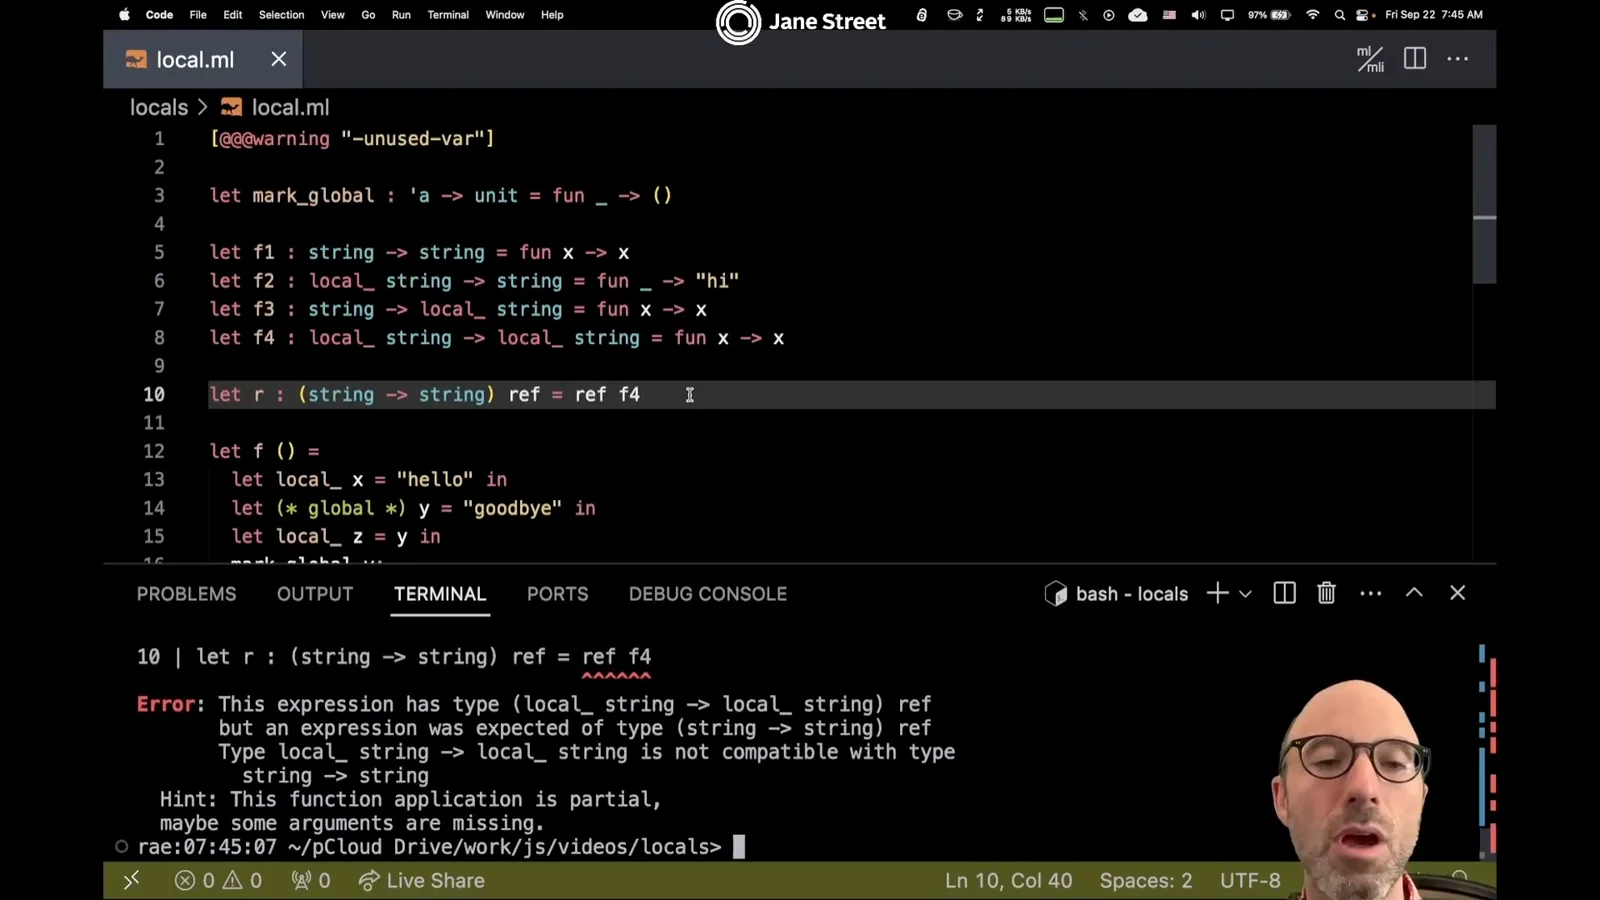The image size is (1600, 900).
Task: Click the local.ml breadcrumb item
Action: pos(275,107)
